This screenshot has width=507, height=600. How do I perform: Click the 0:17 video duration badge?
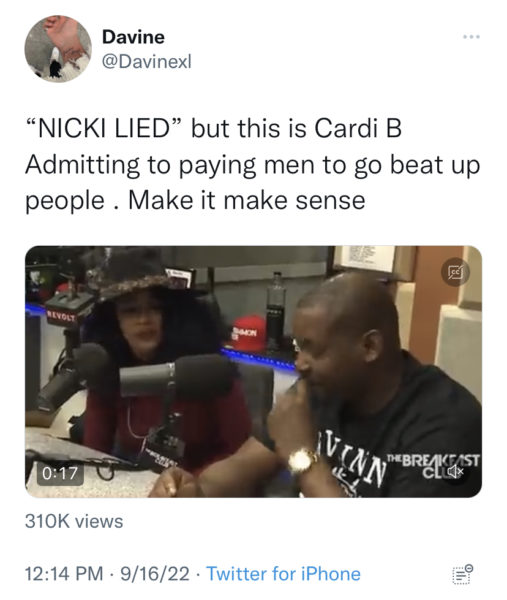60,473
